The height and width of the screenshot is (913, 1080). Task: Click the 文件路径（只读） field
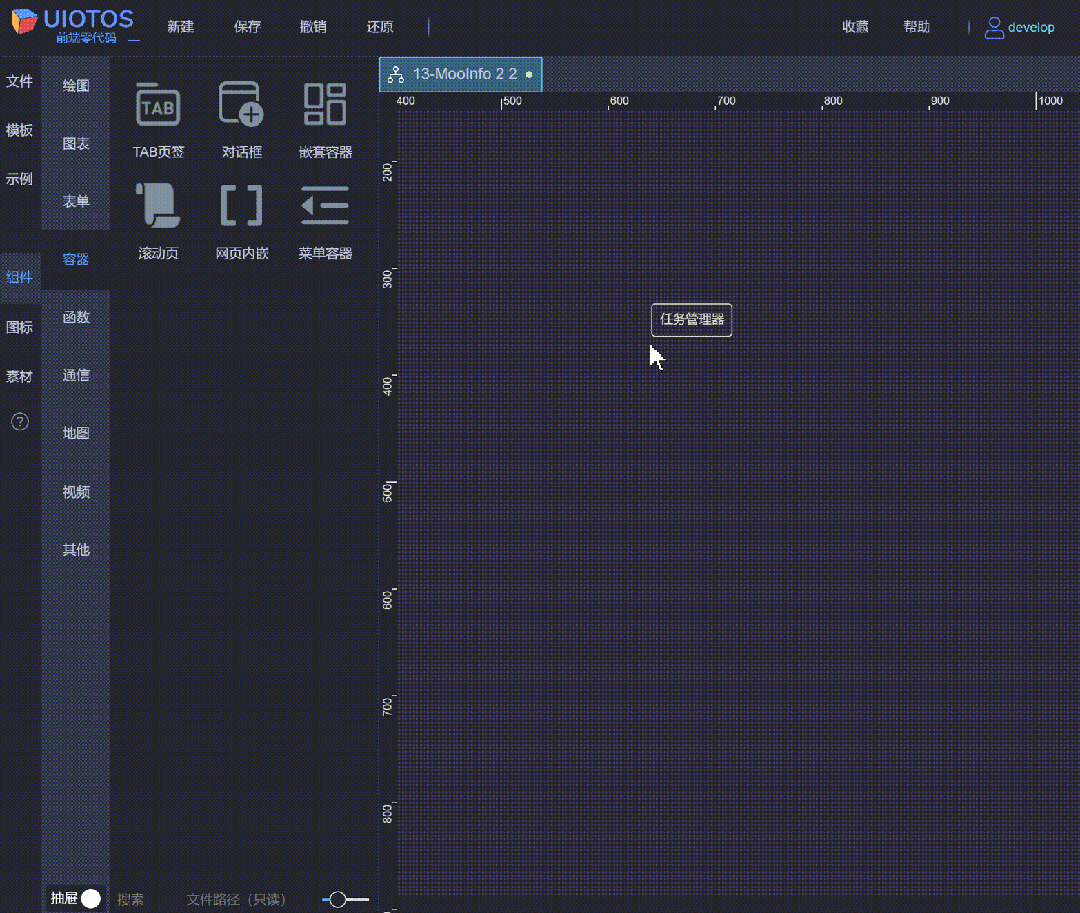[236, 899]
